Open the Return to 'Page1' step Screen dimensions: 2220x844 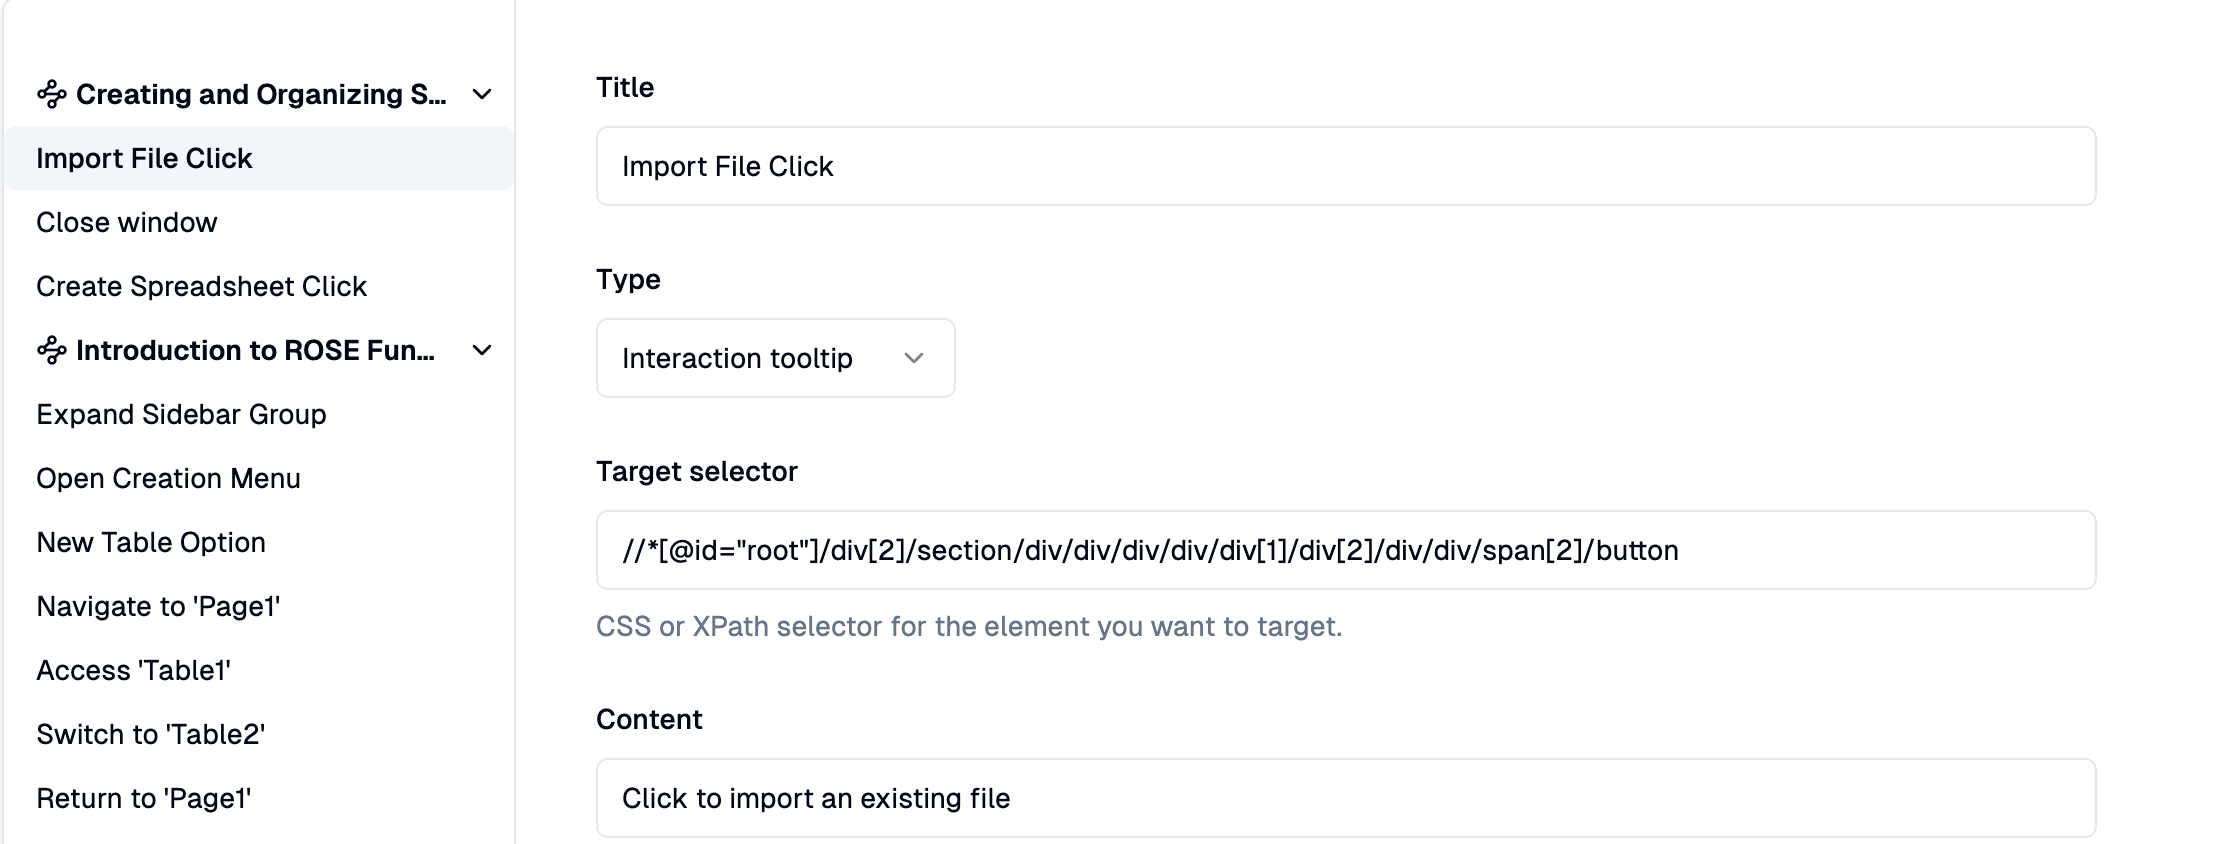coord(259,798)
